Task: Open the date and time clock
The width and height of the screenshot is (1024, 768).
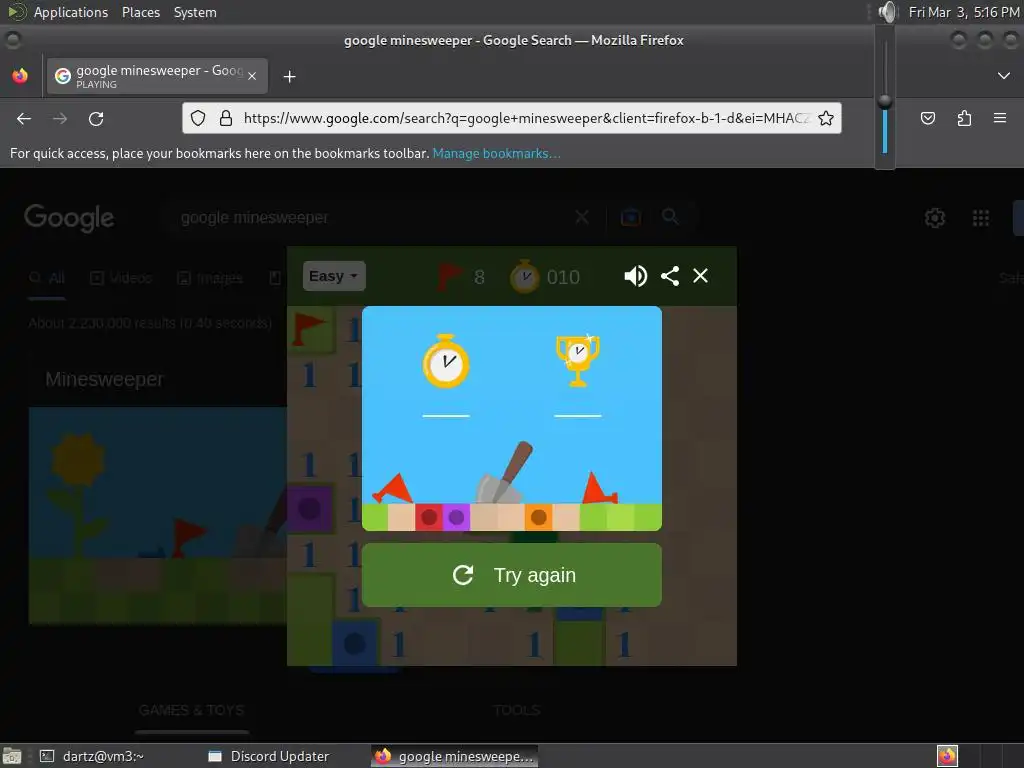Action: (964, 12)
